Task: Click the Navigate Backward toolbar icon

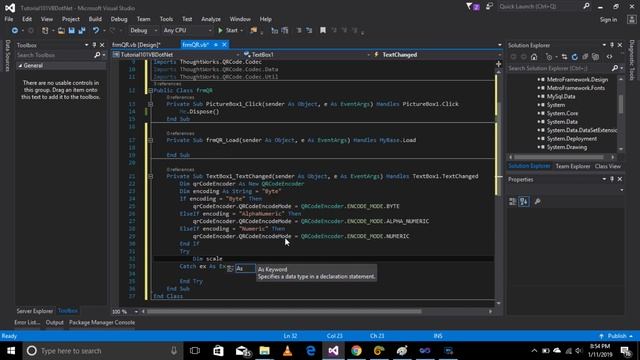Action: pos(15,31)
